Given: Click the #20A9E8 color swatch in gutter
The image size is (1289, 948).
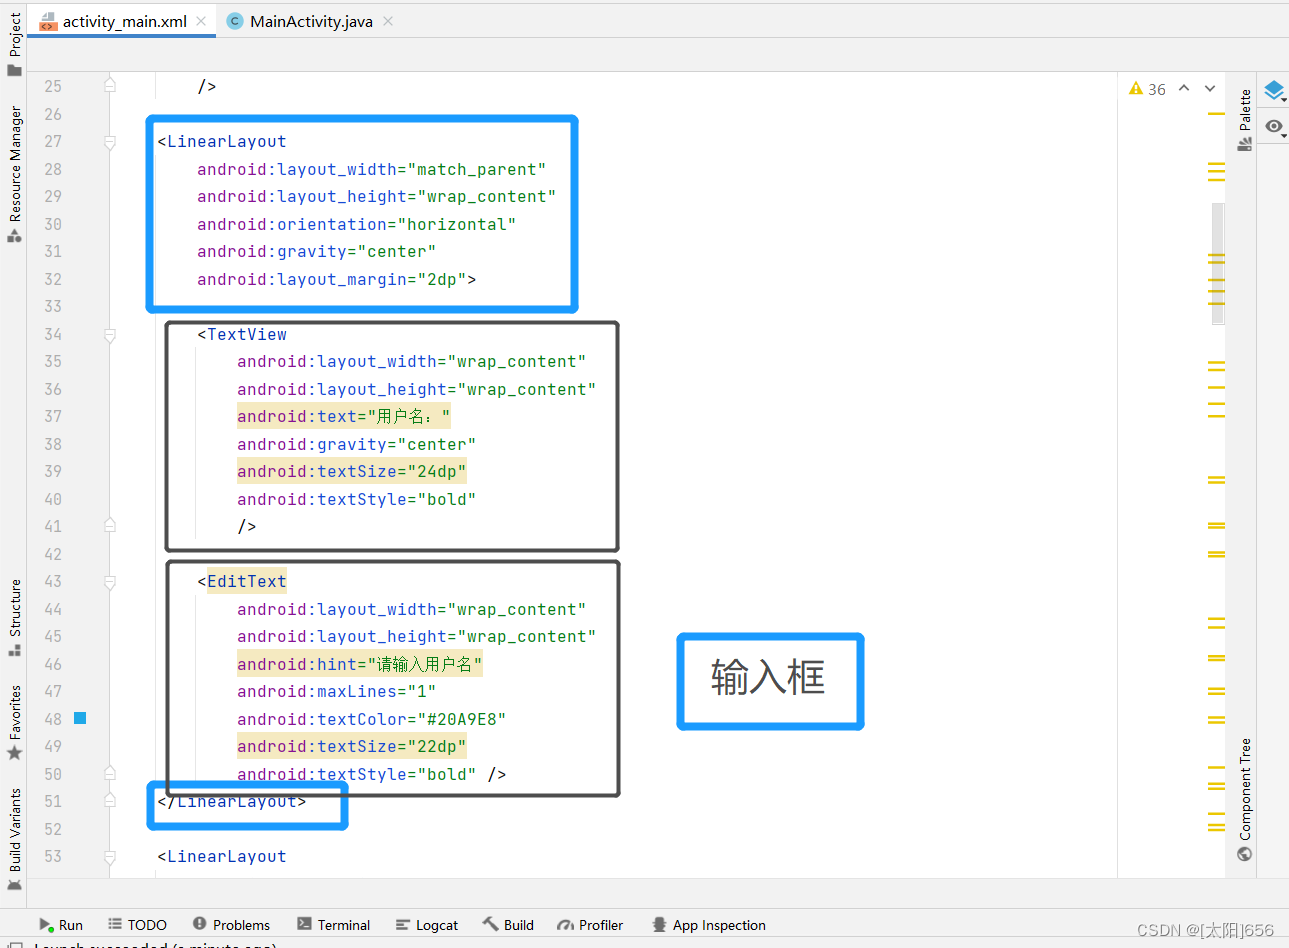Looking at the screenshot, I should (x=80, y=718).
